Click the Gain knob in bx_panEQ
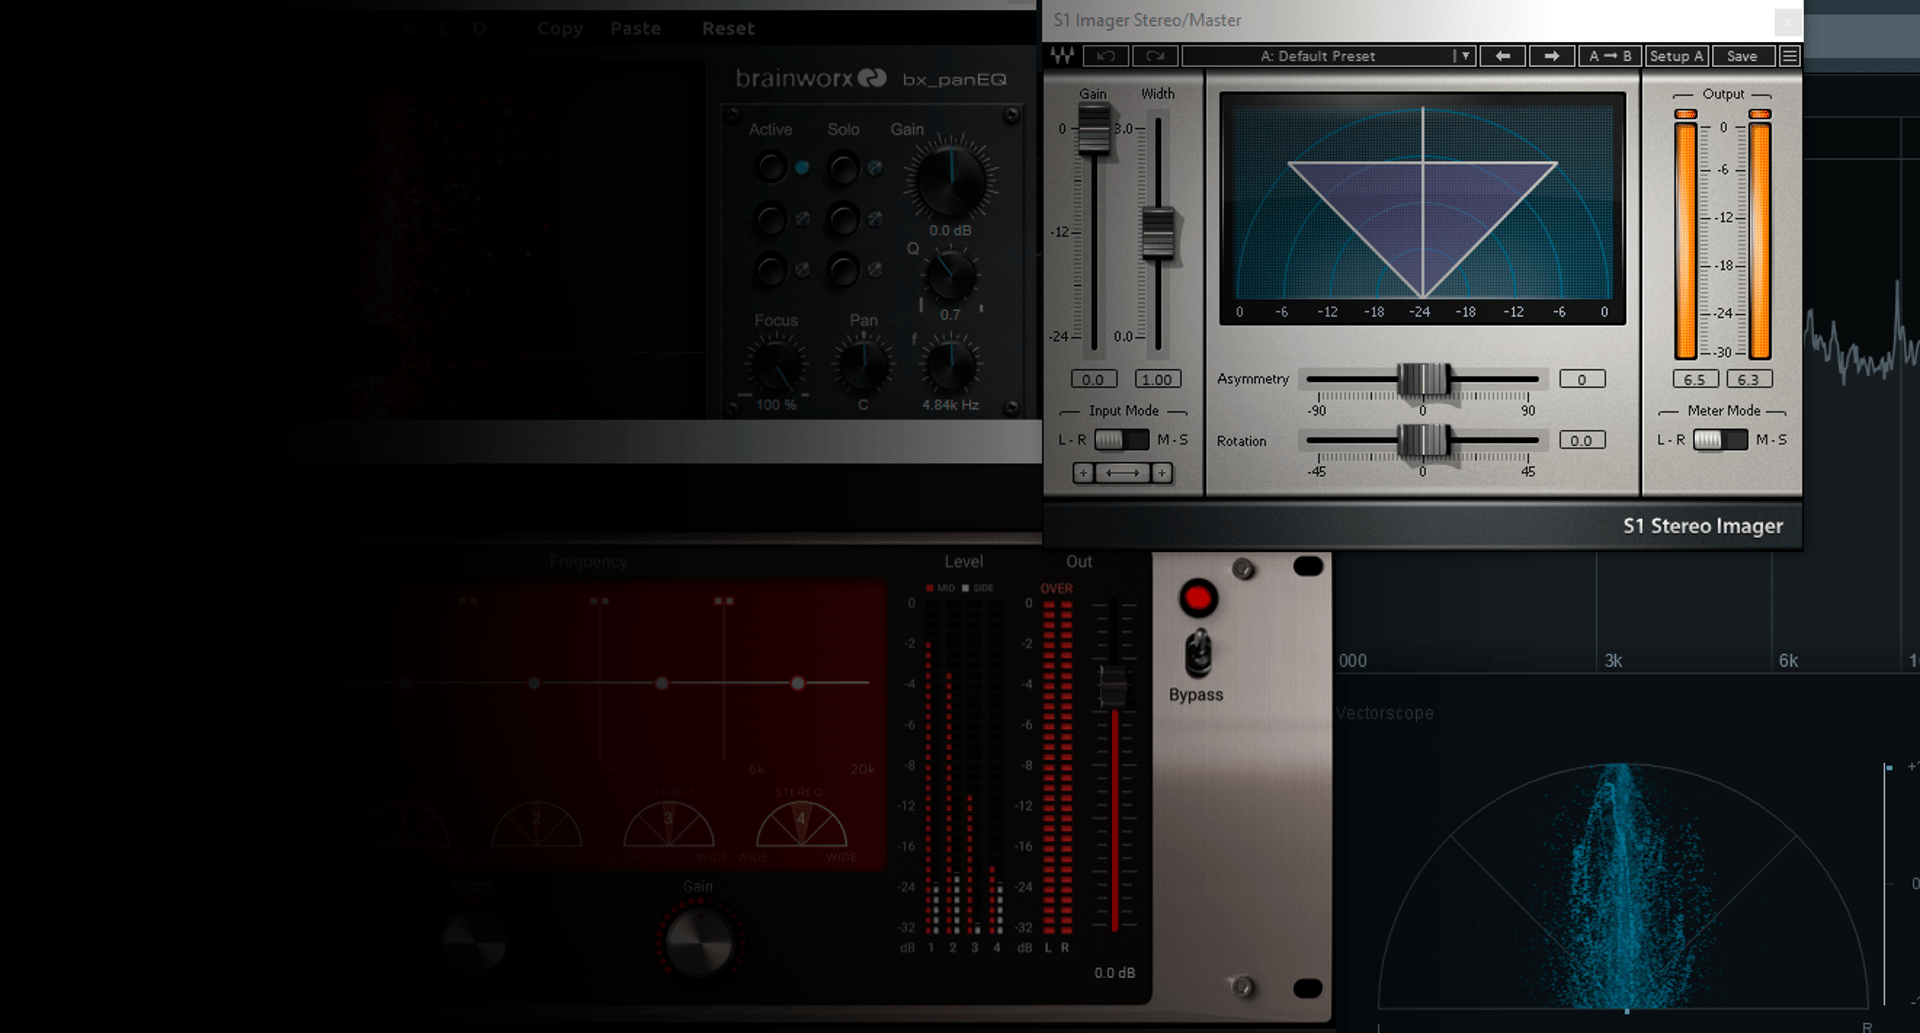Screen dimensions: 1920x1033 click(951, 179)
